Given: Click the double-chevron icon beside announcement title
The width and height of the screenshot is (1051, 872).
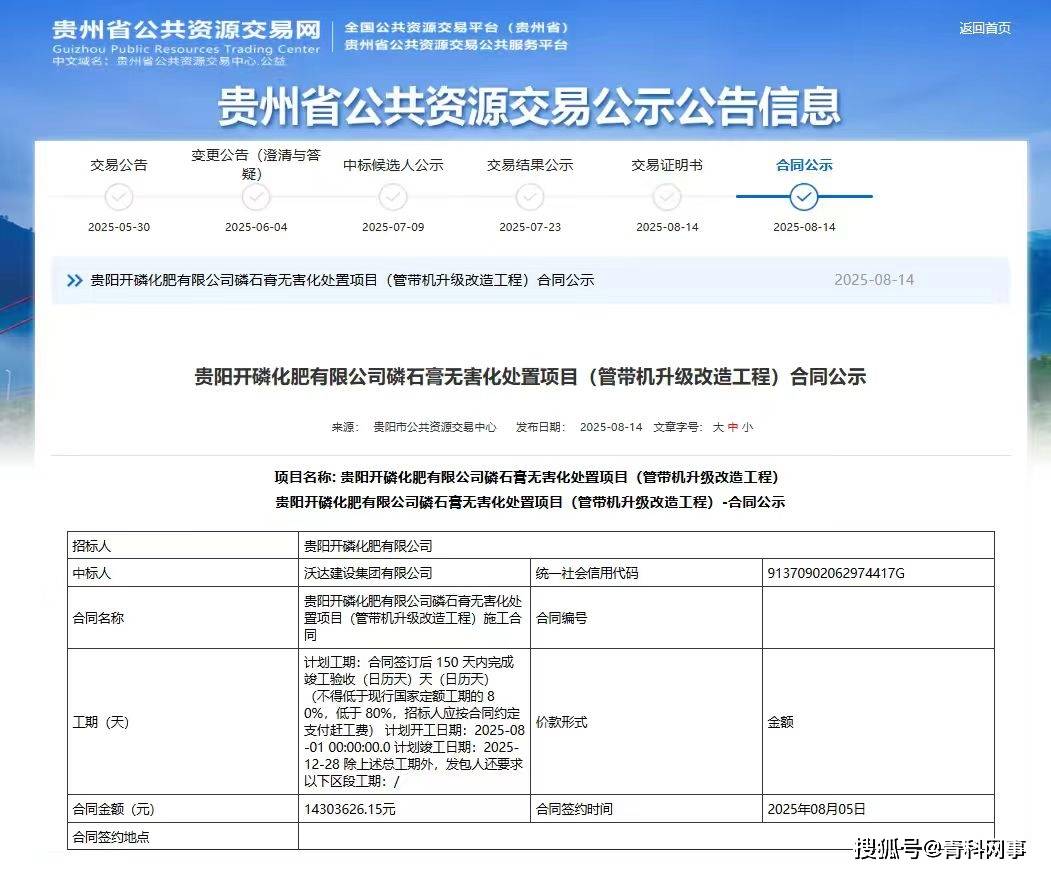Looking at the screenshot, I should click(74, 281).
